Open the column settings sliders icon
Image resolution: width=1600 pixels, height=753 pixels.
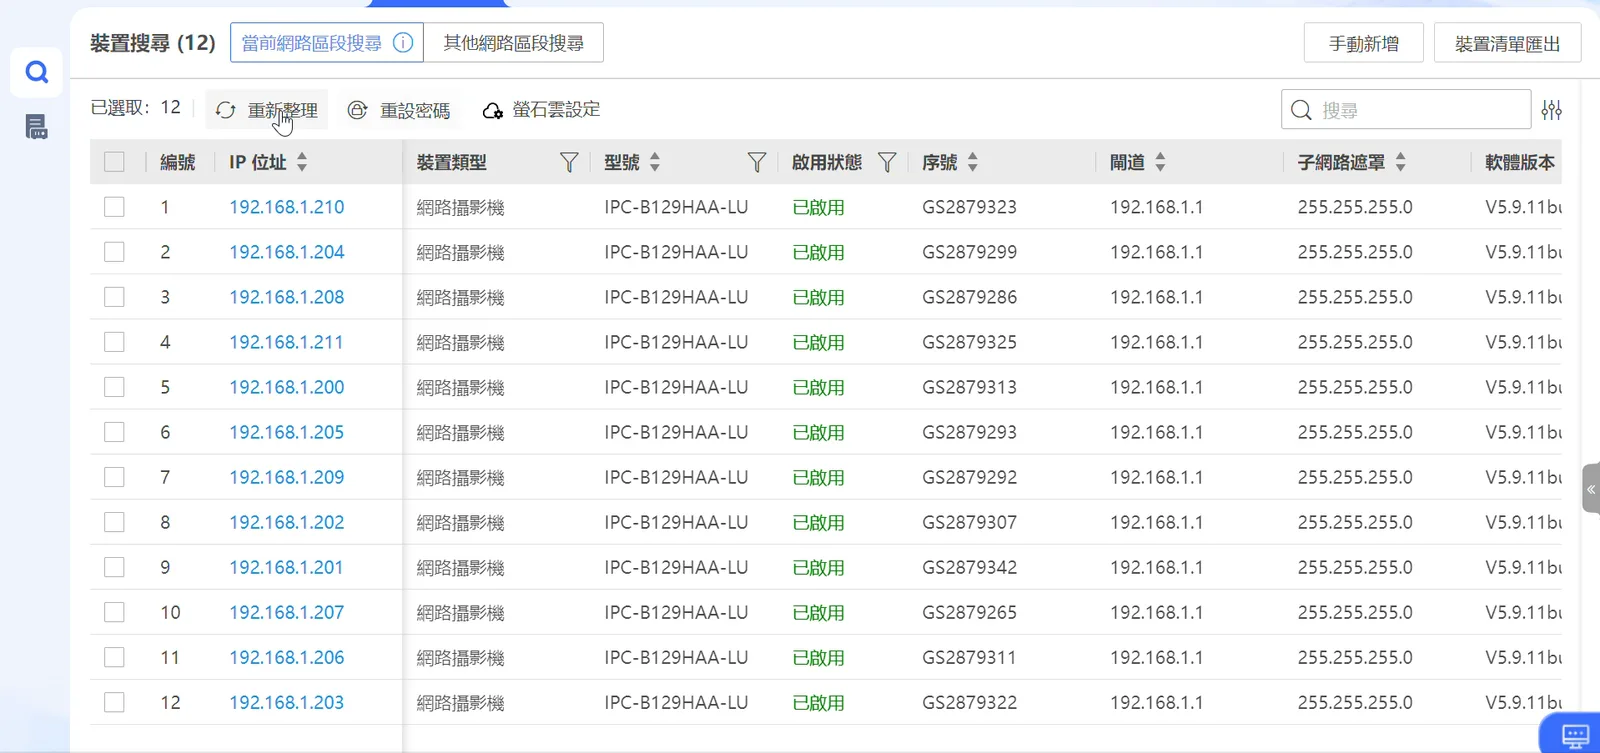[x=1552, y=110]
